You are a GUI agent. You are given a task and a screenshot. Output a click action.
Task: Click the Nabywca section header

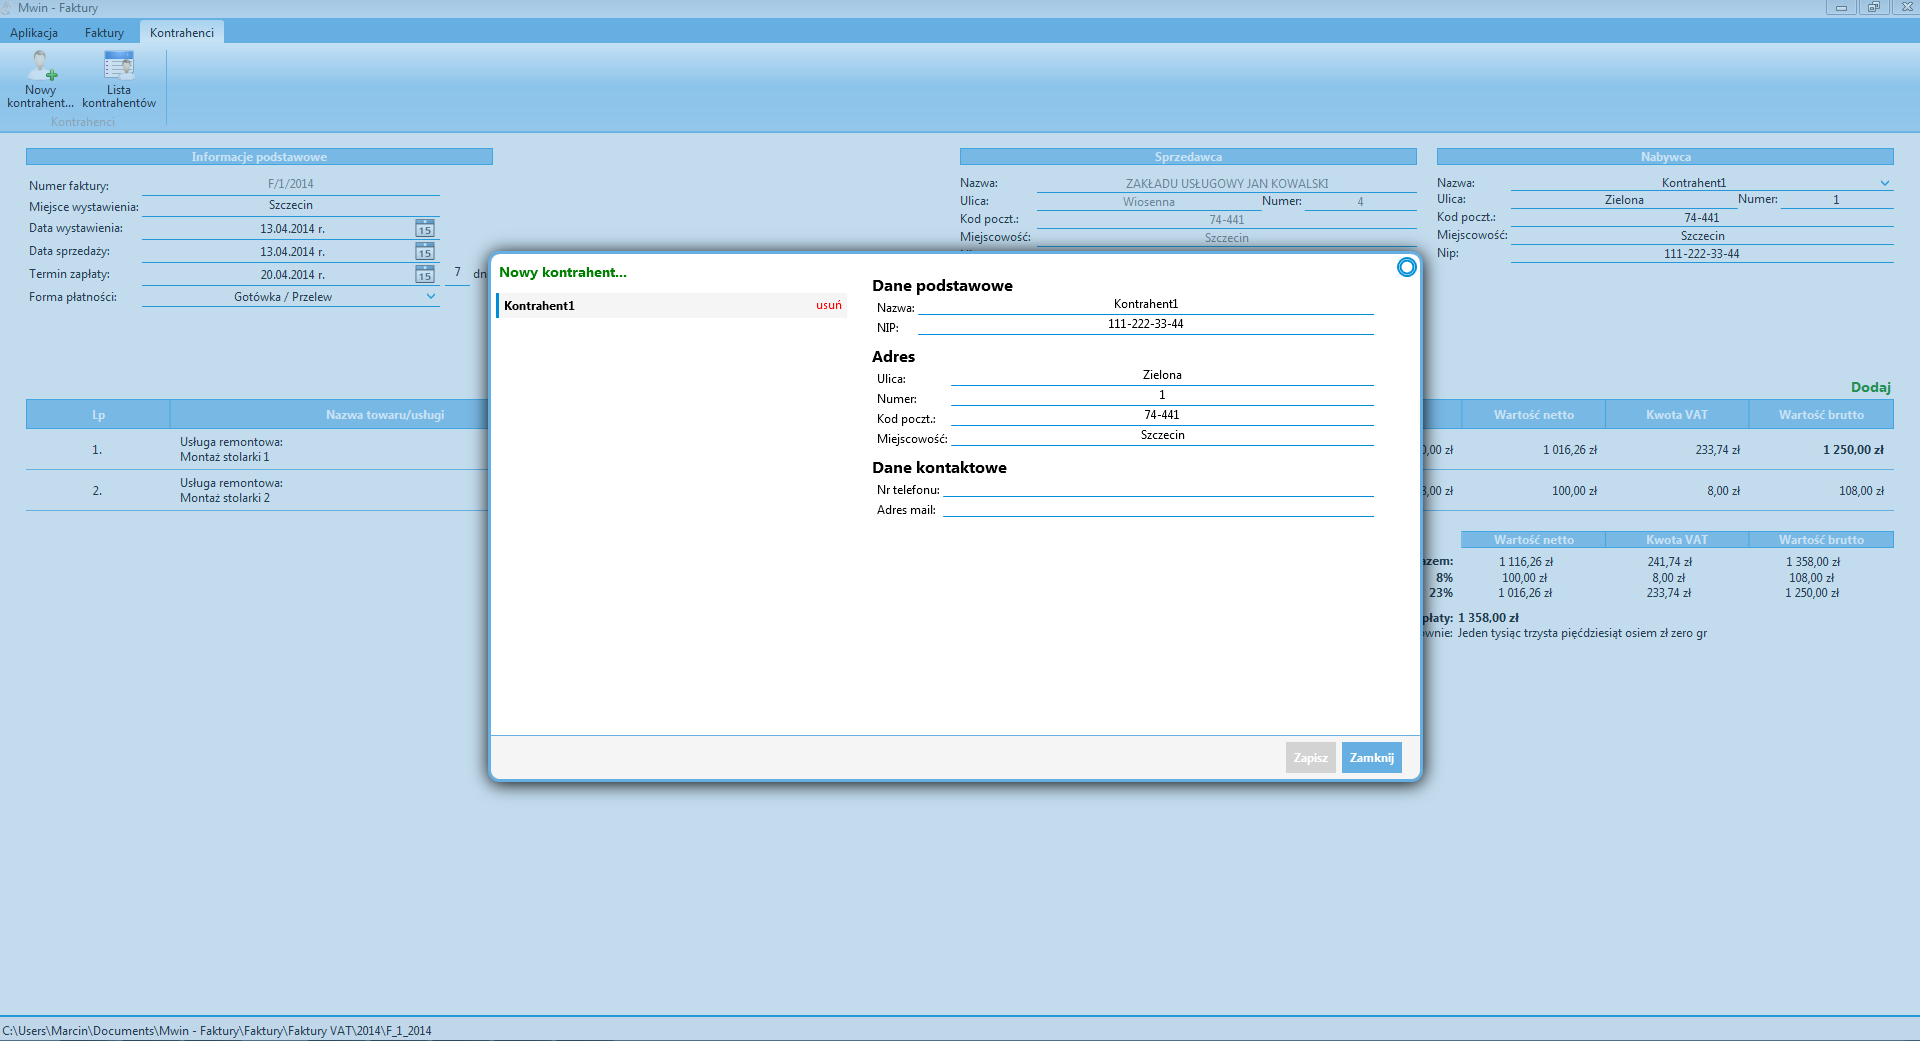[1665, 157]
